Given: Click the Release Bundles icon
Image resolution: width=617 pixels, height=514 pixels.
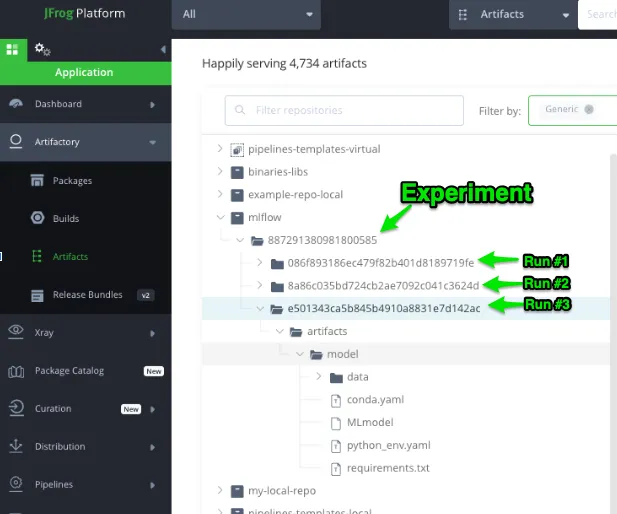Looking at the screenshot, I should [x=37, y=295].
